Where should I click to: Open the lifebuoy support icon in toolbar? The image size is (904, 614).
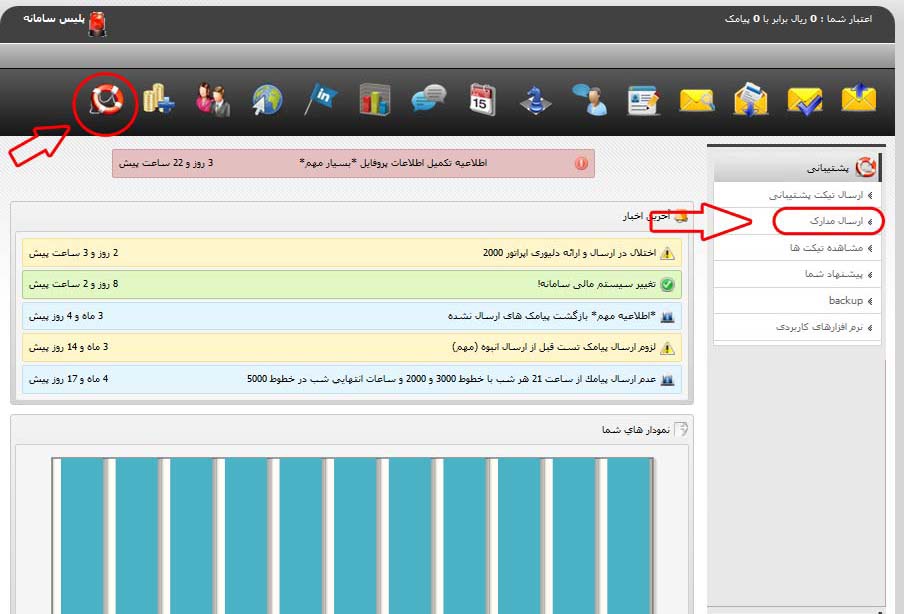pos(107,100)
